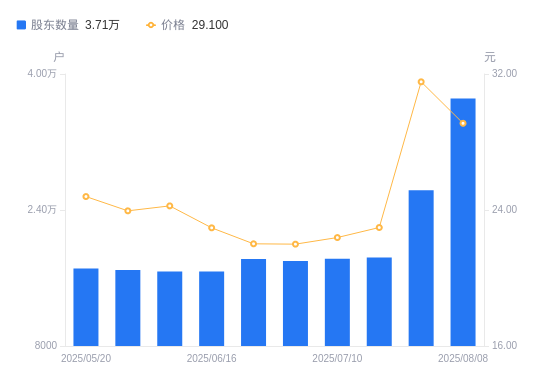Click the second orange price point
The height and width of the screenshot is (381, 550).
pos(128,210)
